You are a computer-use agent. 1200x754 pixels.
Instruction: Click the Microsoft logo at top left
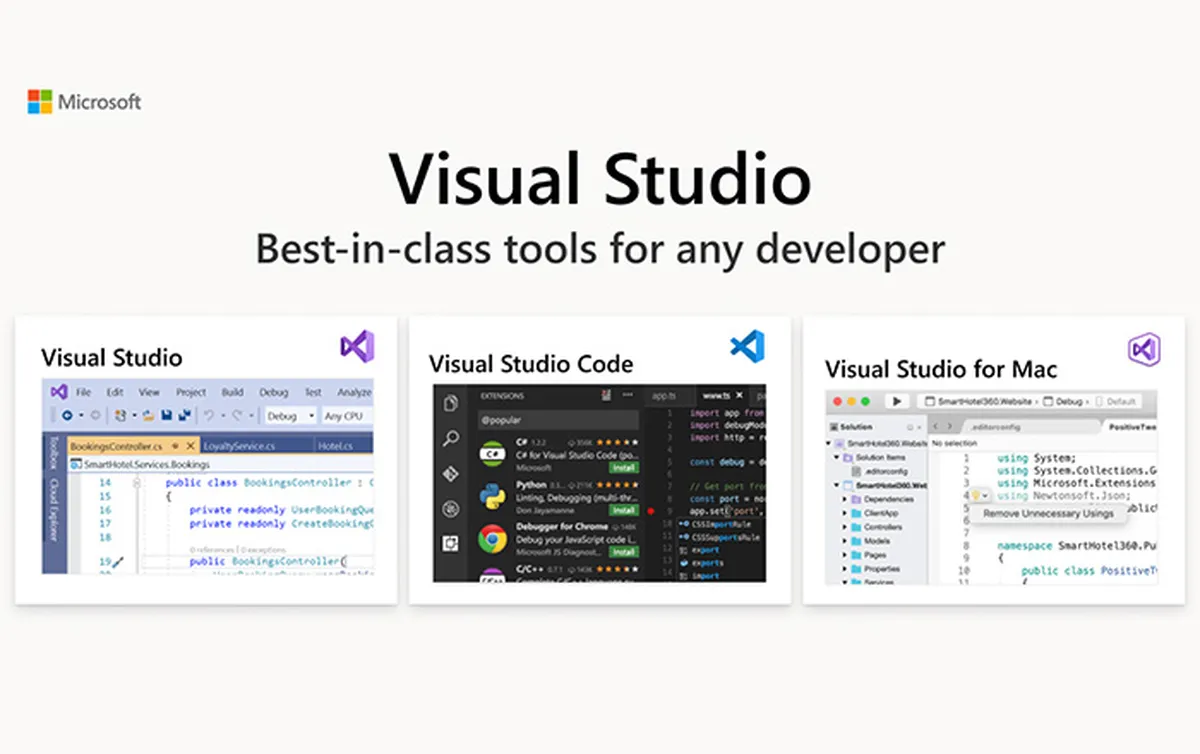click(84, 101)
